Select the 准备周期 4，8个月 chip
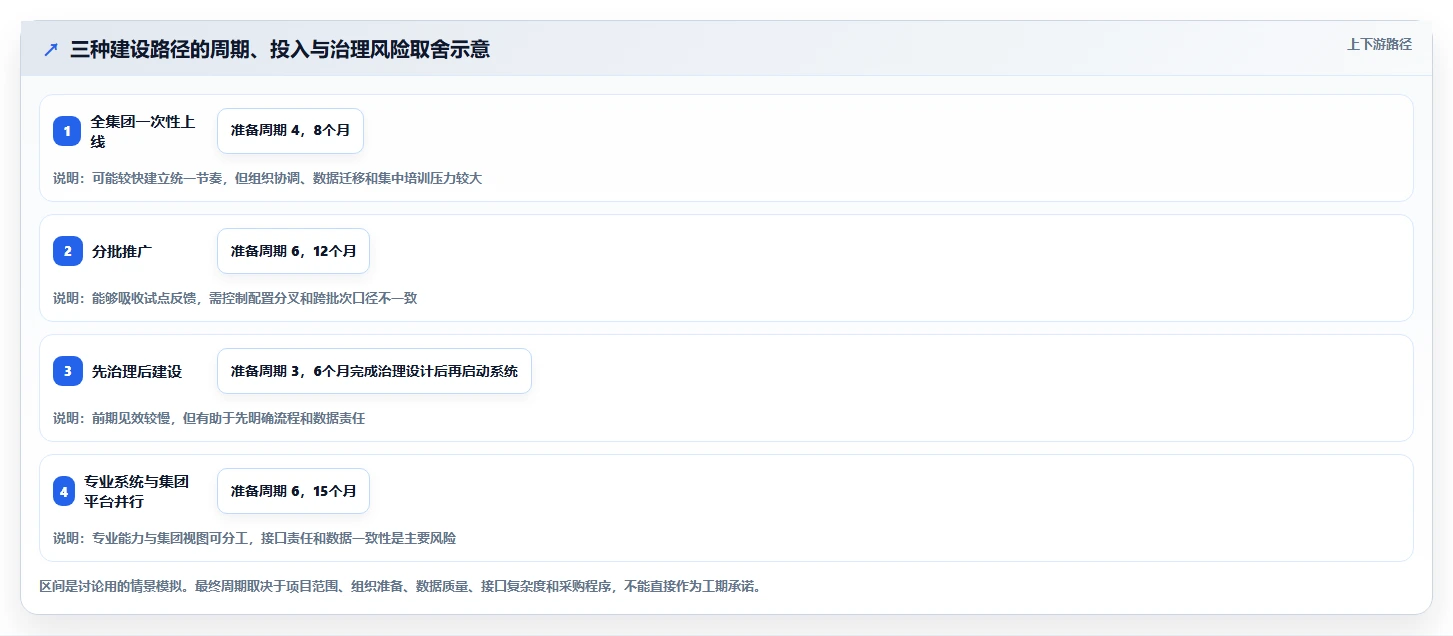 [x=290, y=131]
